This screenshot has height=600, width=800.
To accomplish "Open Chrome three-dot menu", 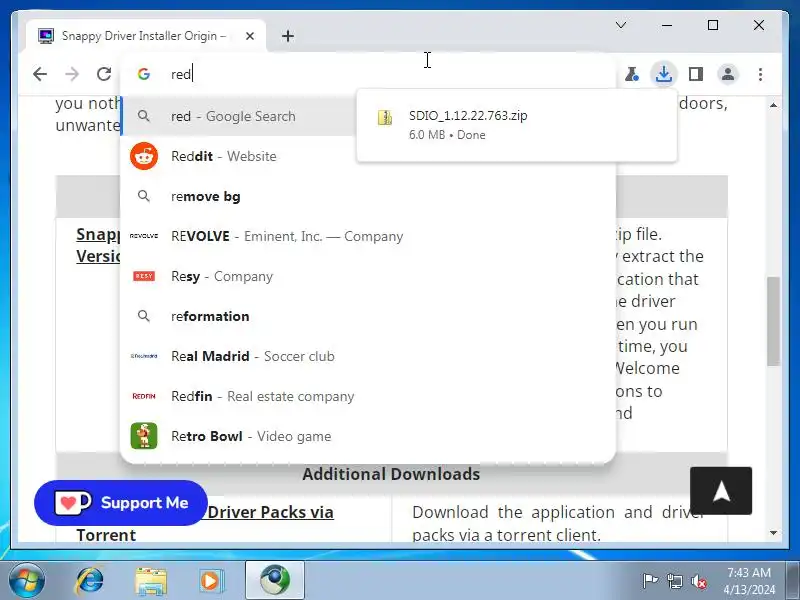I will (760, 74).
